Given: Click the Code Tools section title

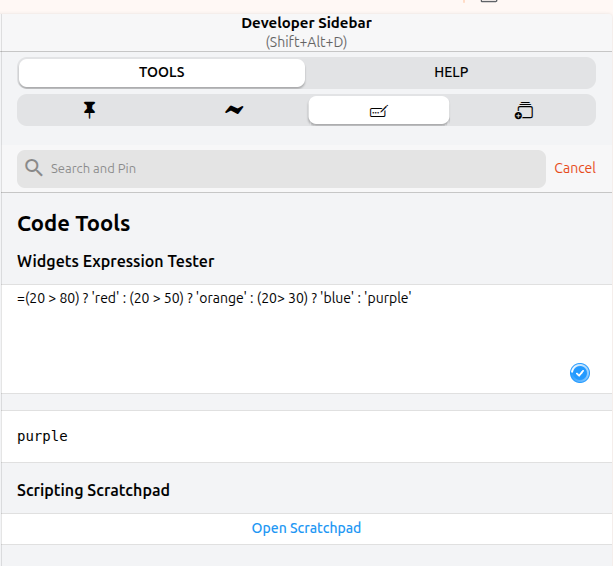Looking at the screenshot, I should pos(74,224).
